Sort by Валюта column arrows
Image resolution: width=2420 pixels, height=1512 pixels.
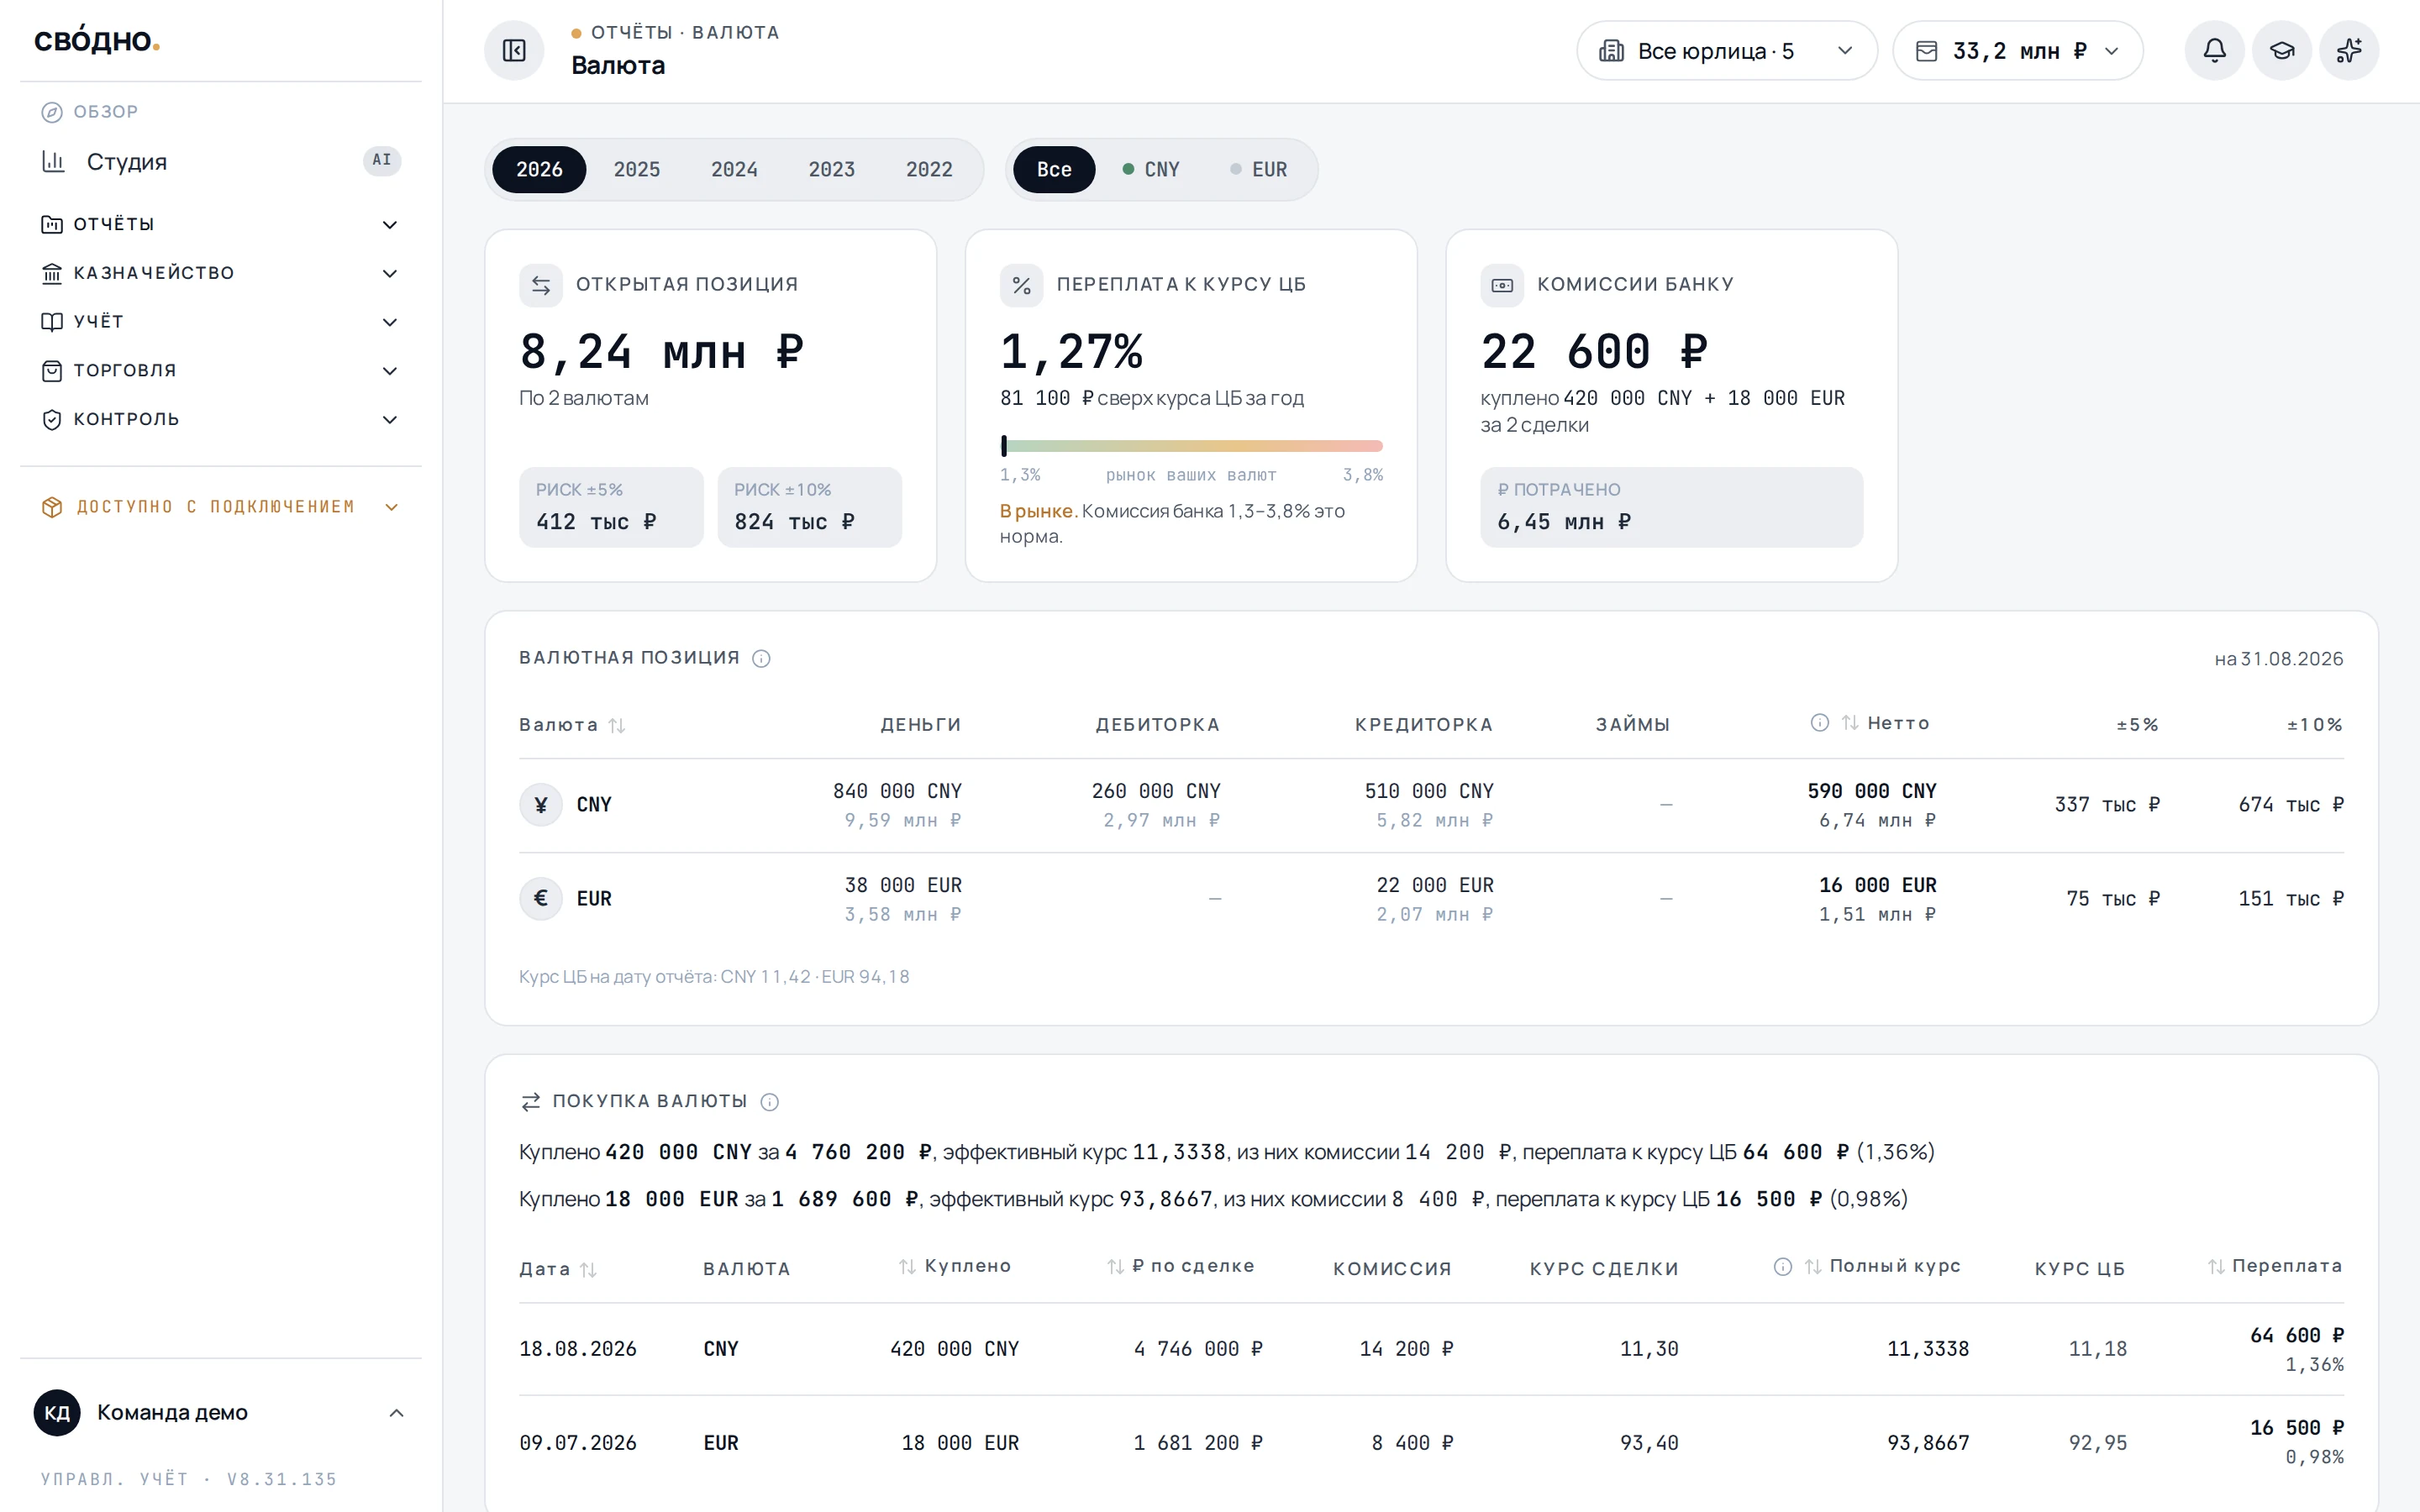617,725
